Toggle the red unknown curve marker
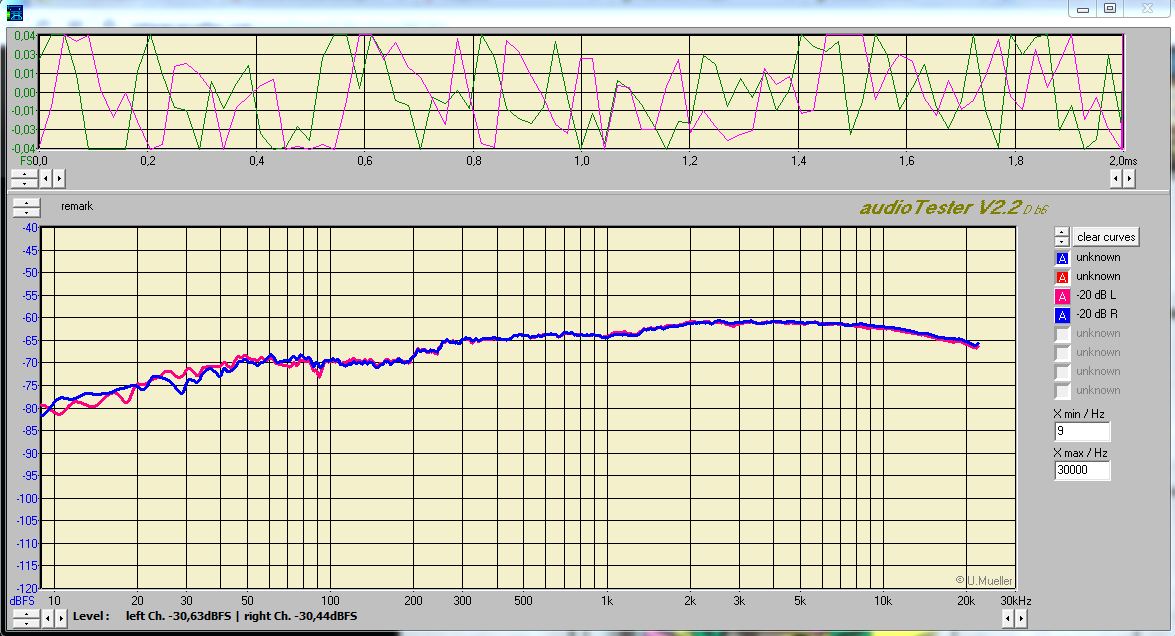 (x=1062, y=277)
